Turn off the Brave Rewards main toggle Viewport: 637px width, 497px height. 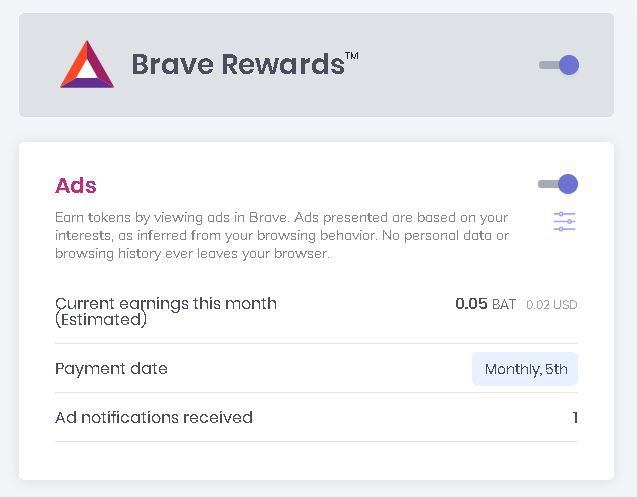(x=559, y=65)
